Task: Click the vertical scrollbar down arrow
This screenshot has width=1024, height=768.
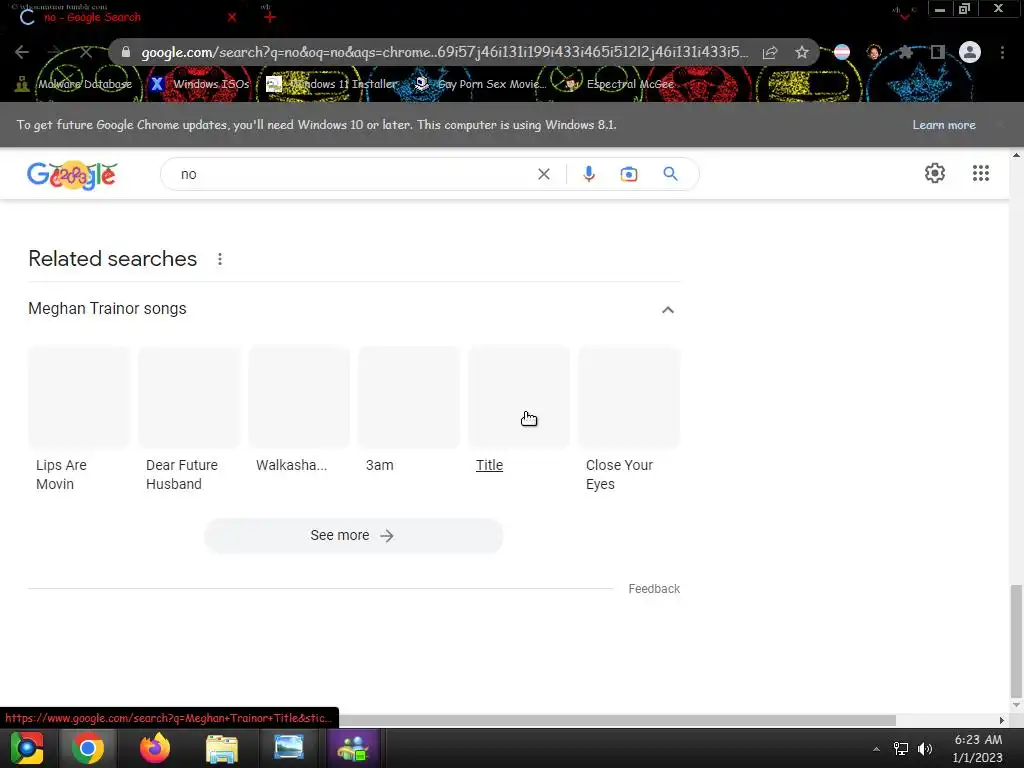Action: click(1016, 705)
